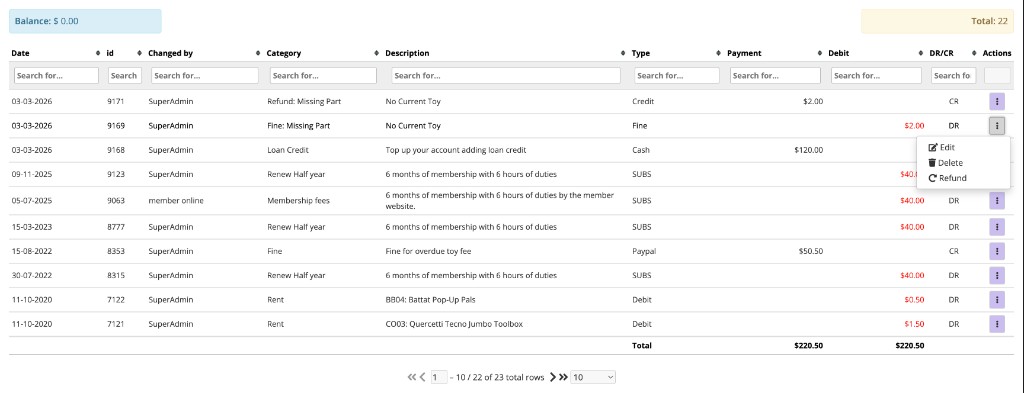This screenshot has width=1024, height=393.
Task: Go to next page of rows
Action: click(552, 377)
